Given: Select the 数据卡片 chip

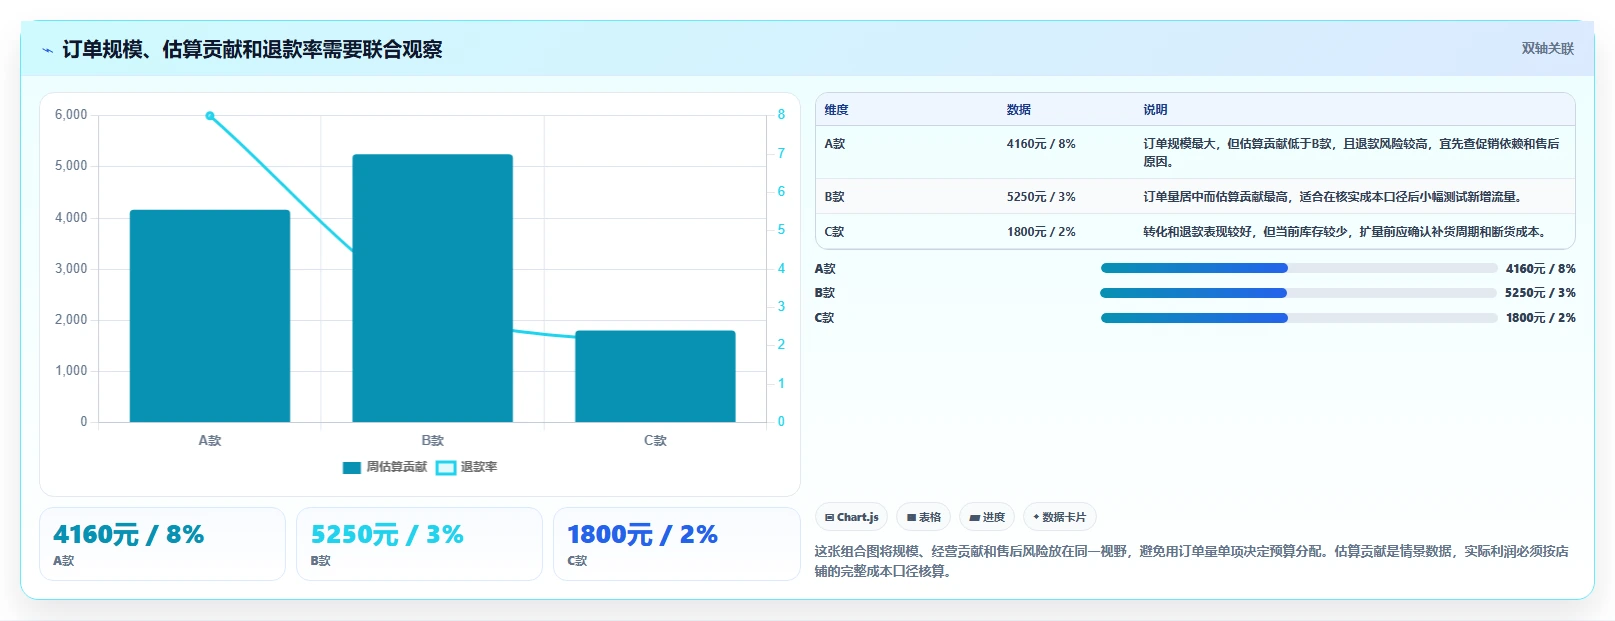Looking at the screenshot, I should [1060, 517].
